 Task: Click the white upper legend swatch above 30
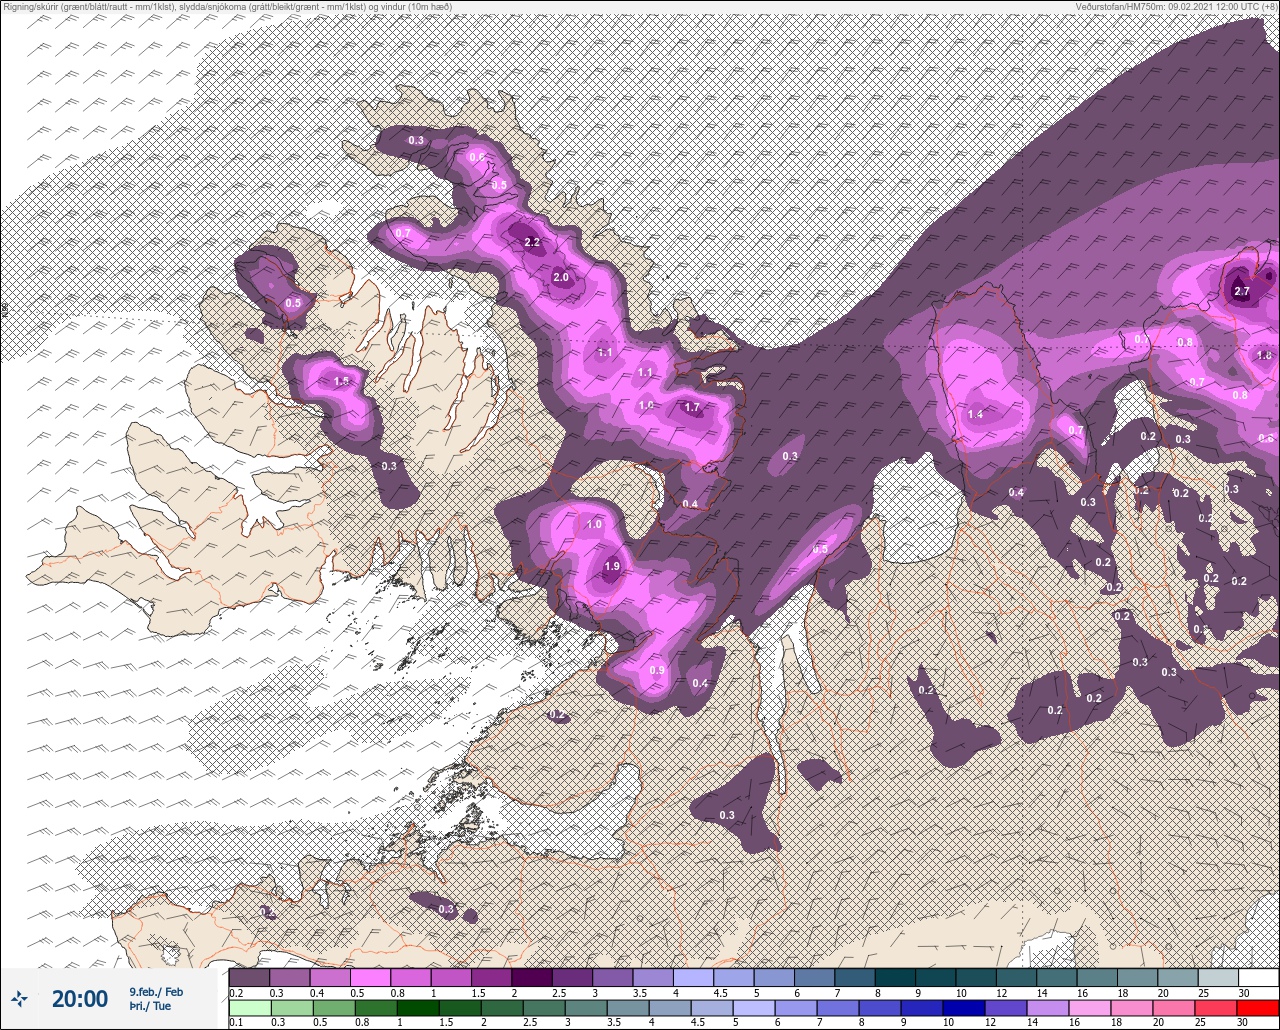coord(1258,977)
